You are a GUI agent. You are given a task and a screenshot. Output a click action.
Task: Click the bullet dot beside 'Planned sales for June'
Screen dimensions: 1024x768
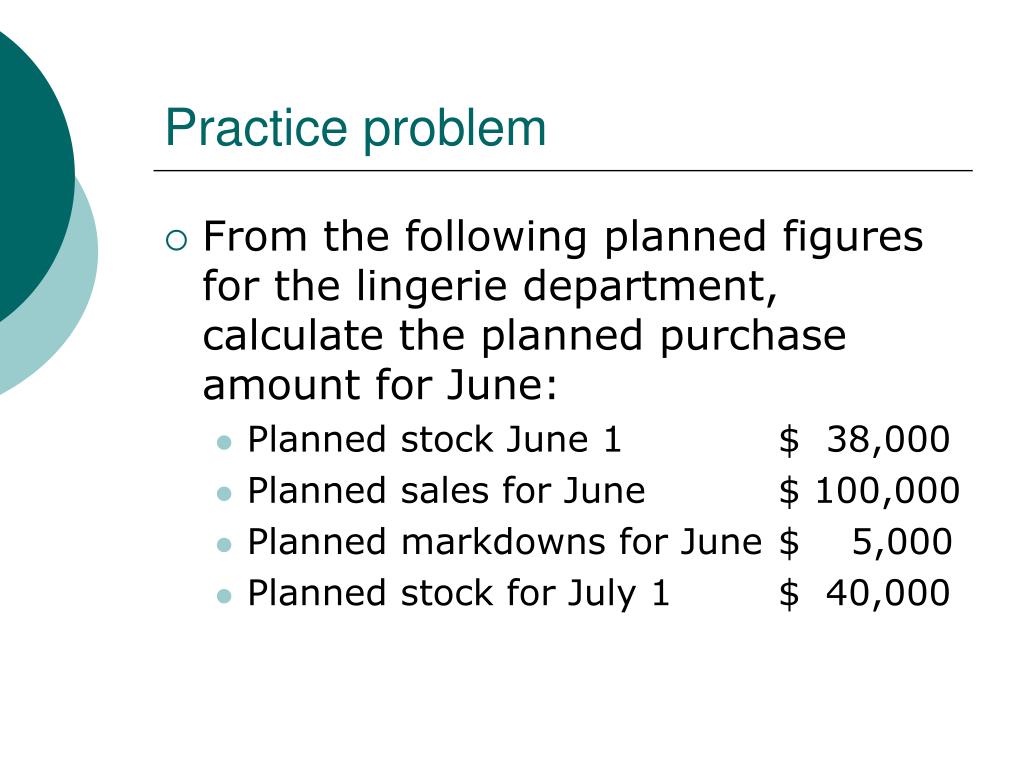click(x=224, y=494)
